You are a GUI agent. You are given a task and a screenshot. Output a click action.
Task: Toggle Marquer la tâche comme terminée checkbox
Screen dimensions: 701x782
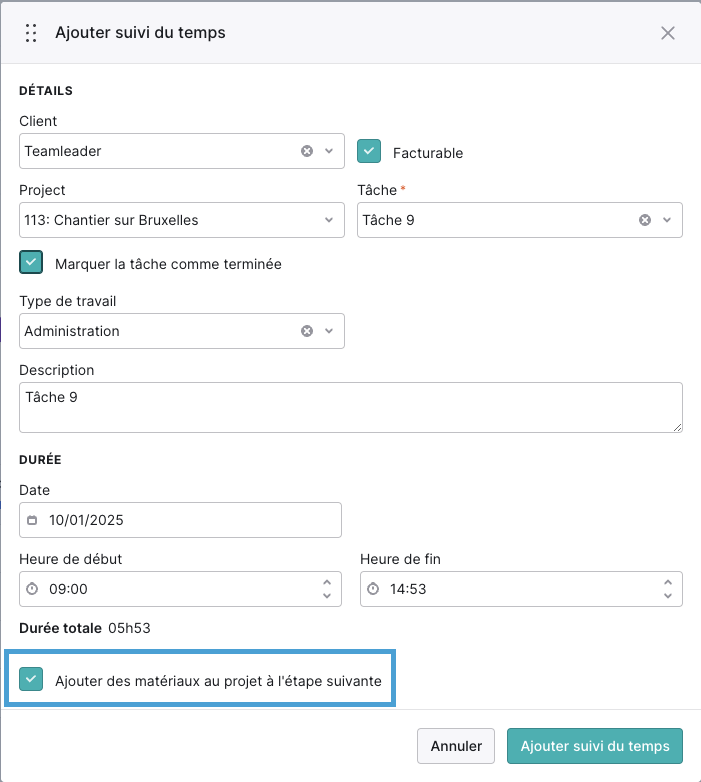pos(31,262)
